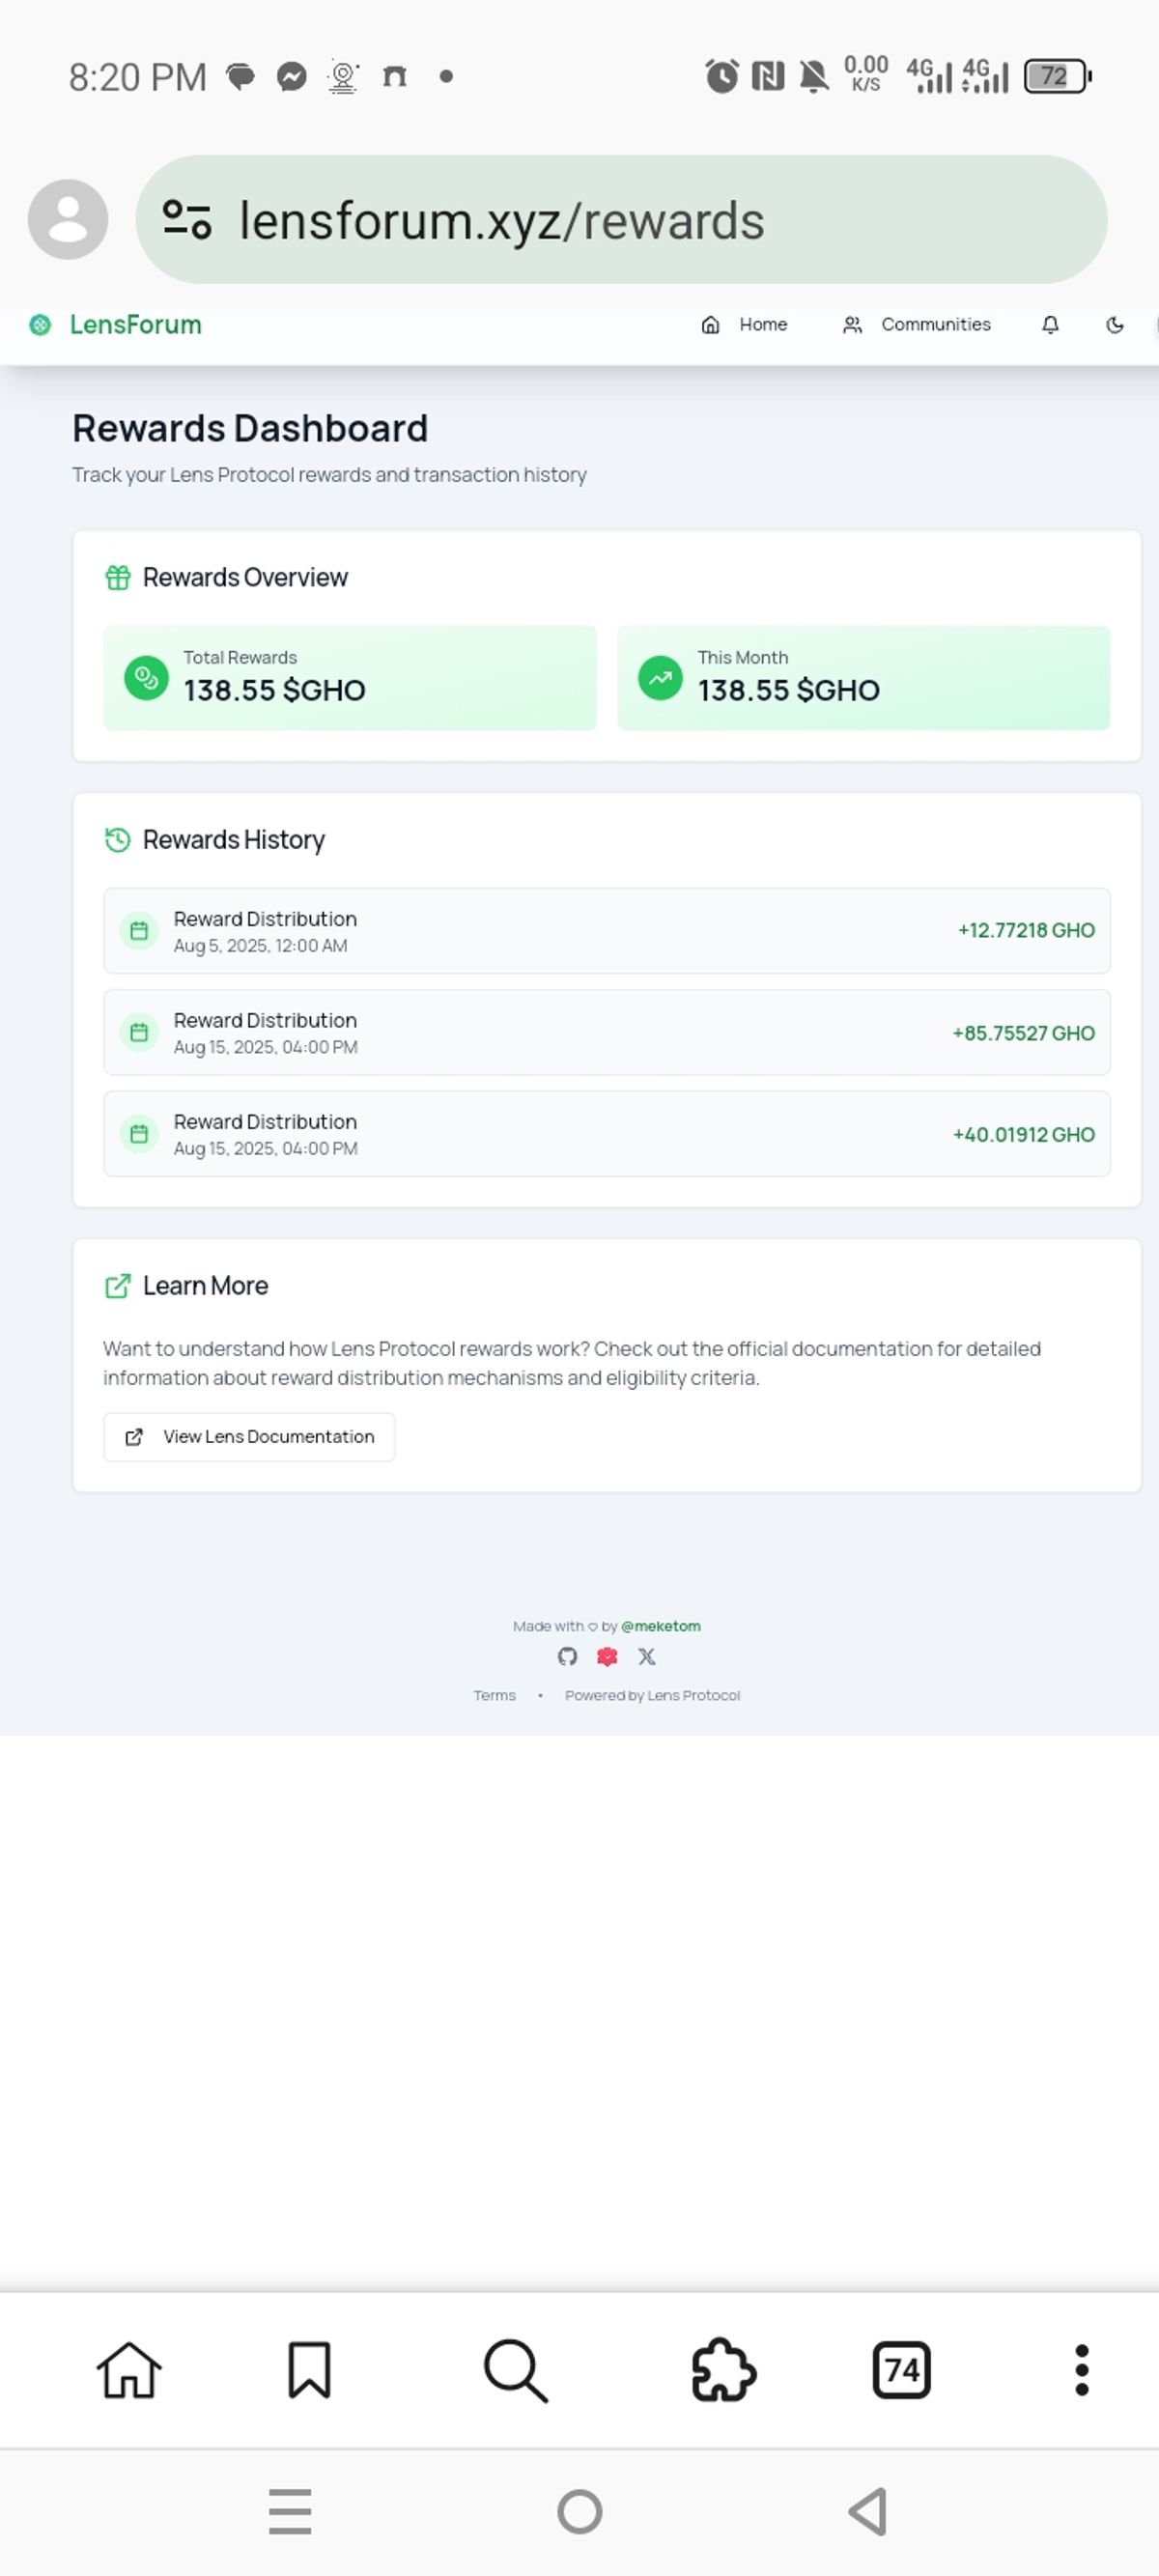Viewport: 1159px width, 2576px height.
Task: Open Terms link in footer
Action: click(x=495, y=1695)
